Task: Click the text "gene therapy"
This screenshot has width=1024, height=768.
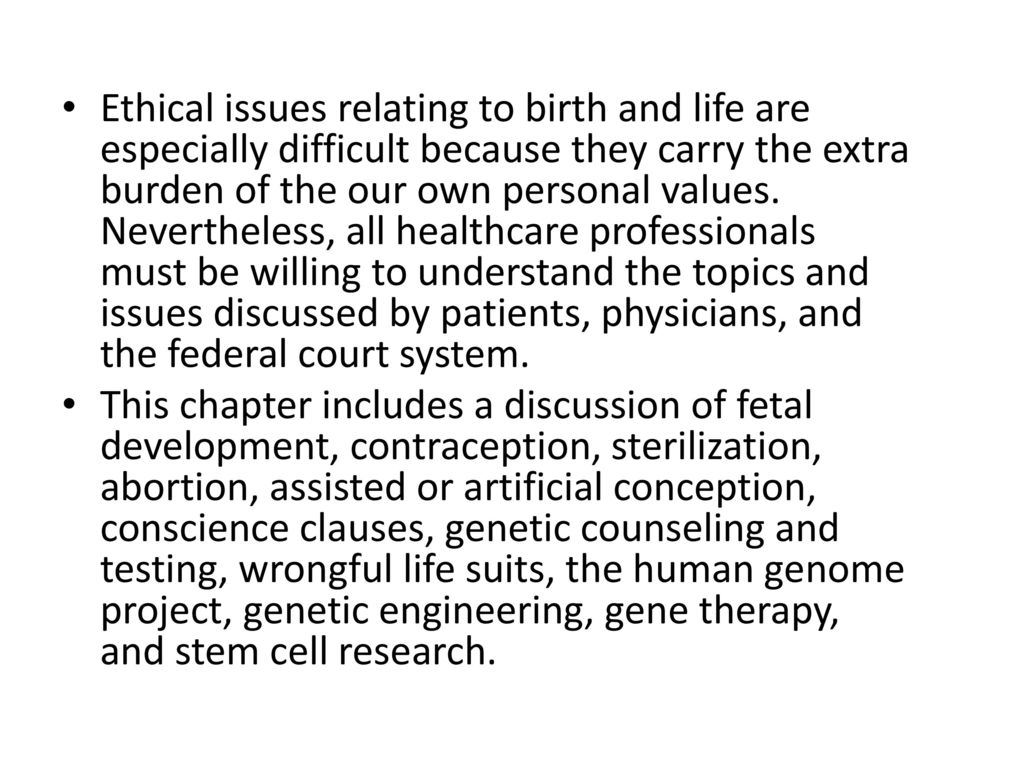Action: pos(716,611)
